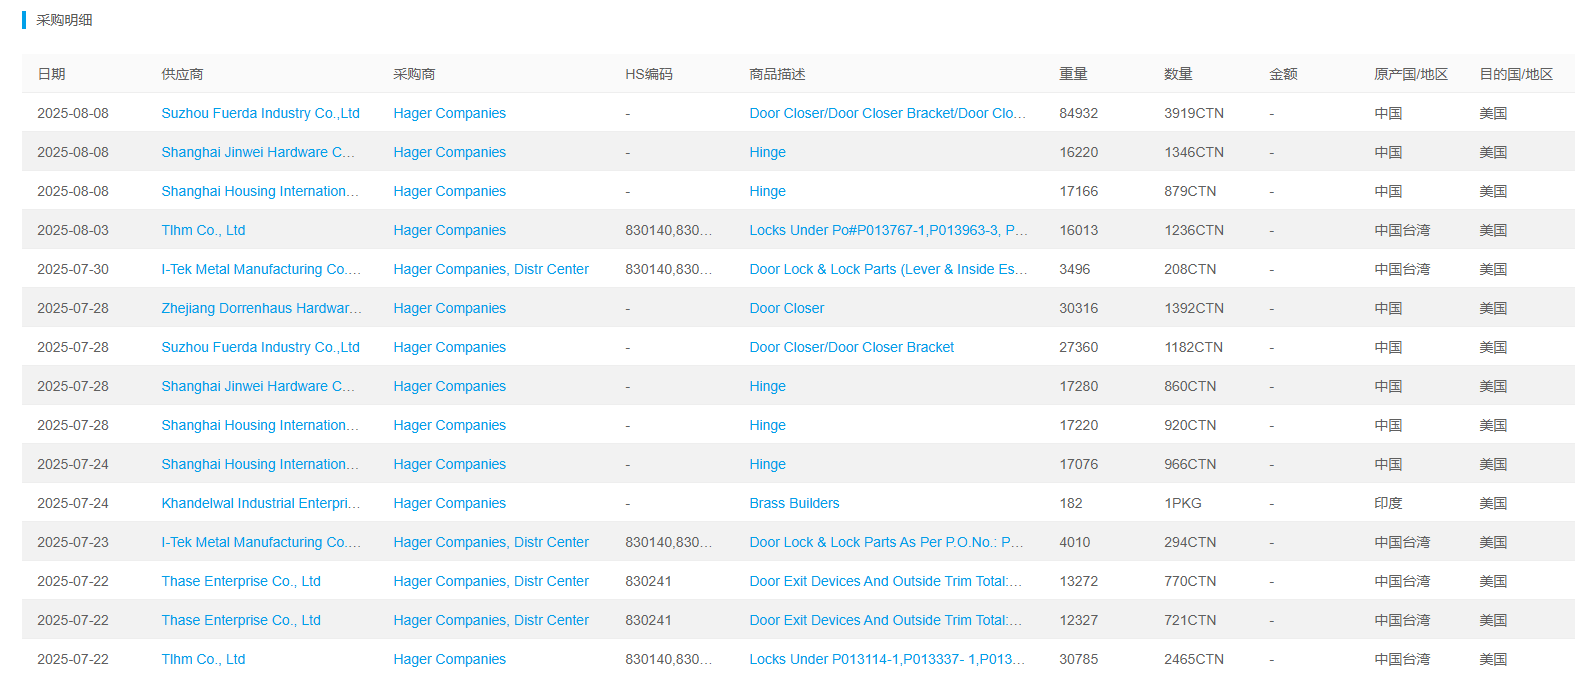Image resolution: width=1577 pixels, height=675 pixels.
Task: Open Hager Companies buyer on 3919CTN row
Action: 449,113
